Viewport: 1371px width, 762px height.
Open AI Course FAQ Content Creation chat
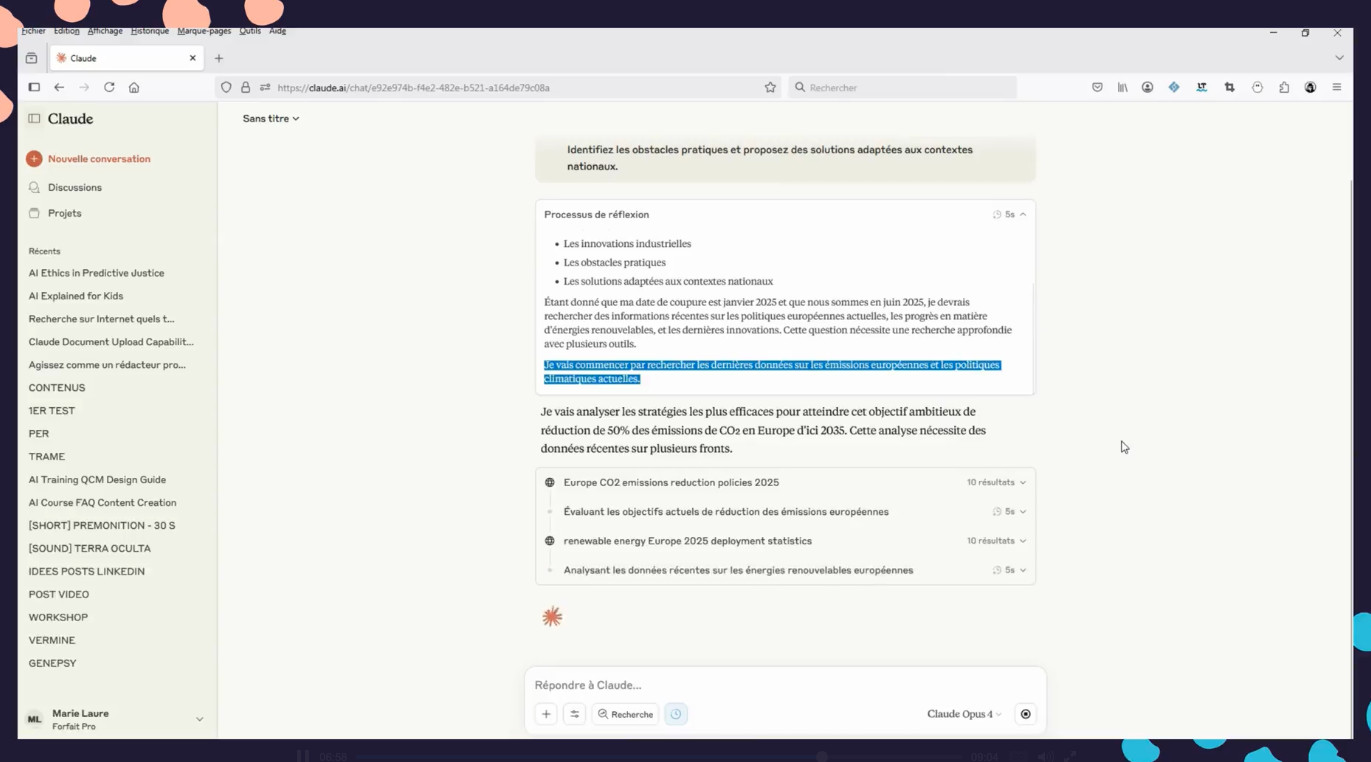click(102, 503)
